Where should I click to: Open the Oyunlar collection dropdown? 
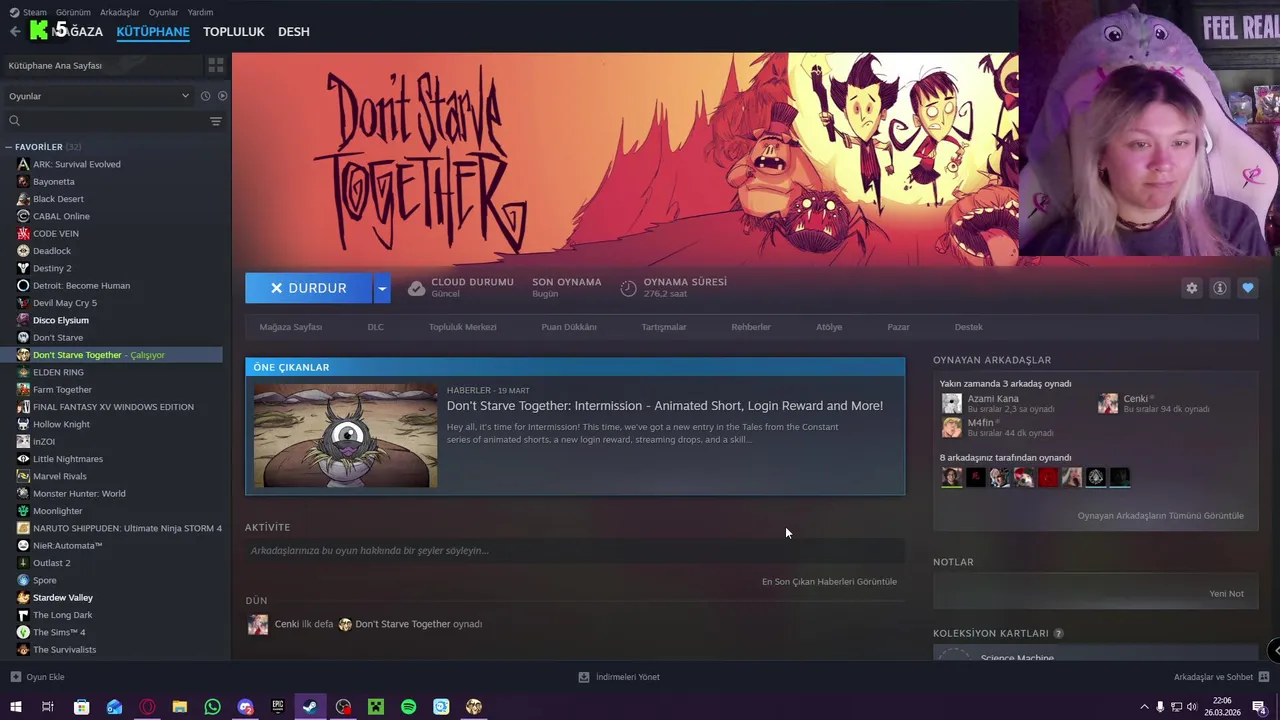tap(98, 96)
